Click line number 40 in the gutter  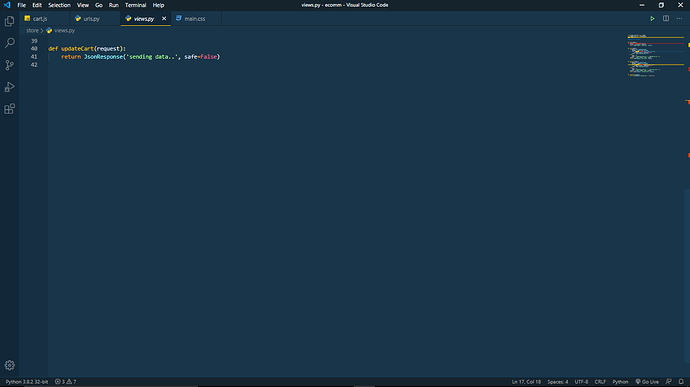tap(34, 49)
